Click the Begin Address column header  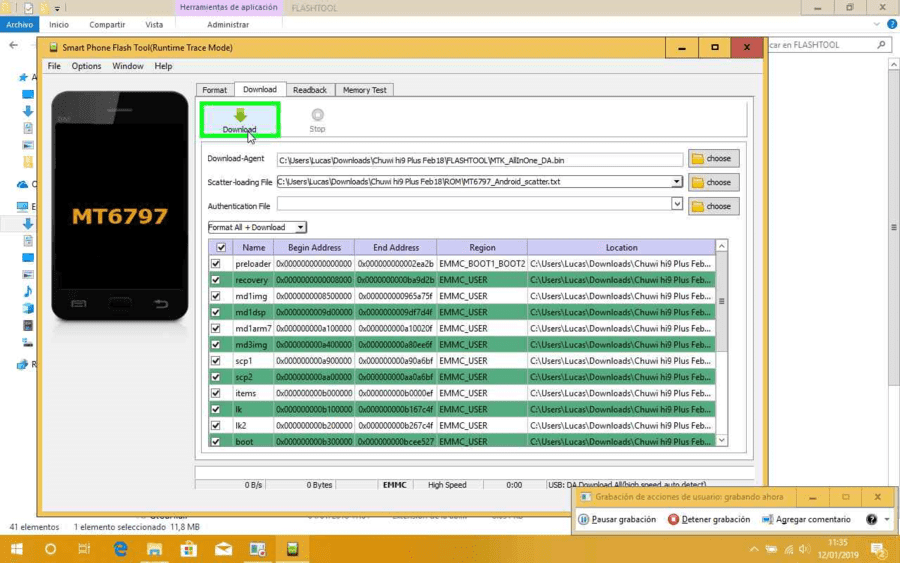(314, 247)
